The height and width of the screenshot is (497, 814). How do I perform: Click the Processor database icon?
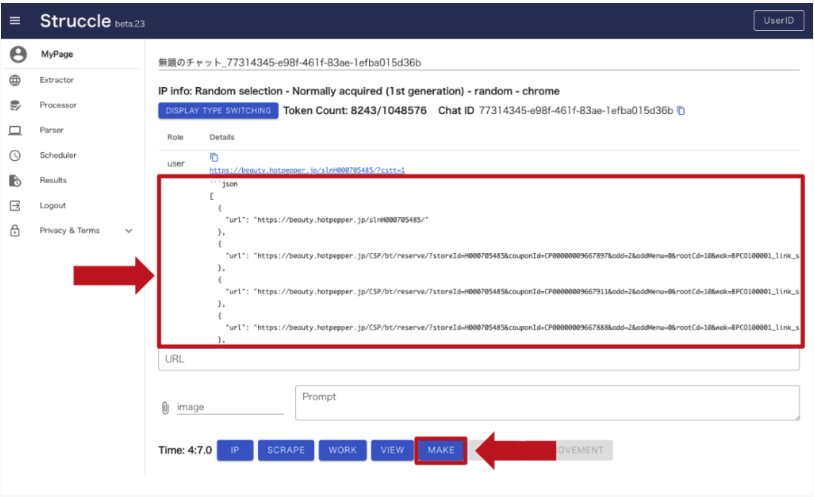click(x=15, y=105)
